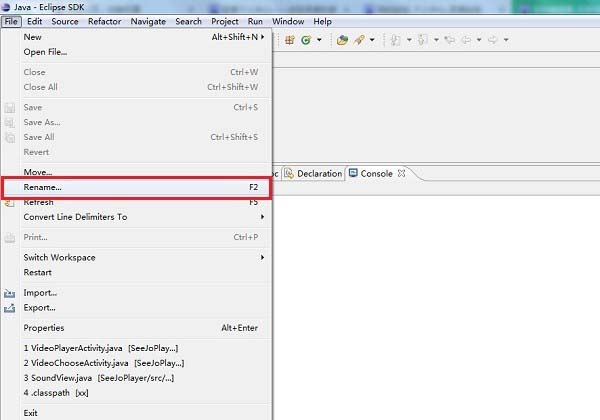Choose Exit from the File menu
Image resolution: width=600 pixels, height=420 pixels.
(137, 413)
